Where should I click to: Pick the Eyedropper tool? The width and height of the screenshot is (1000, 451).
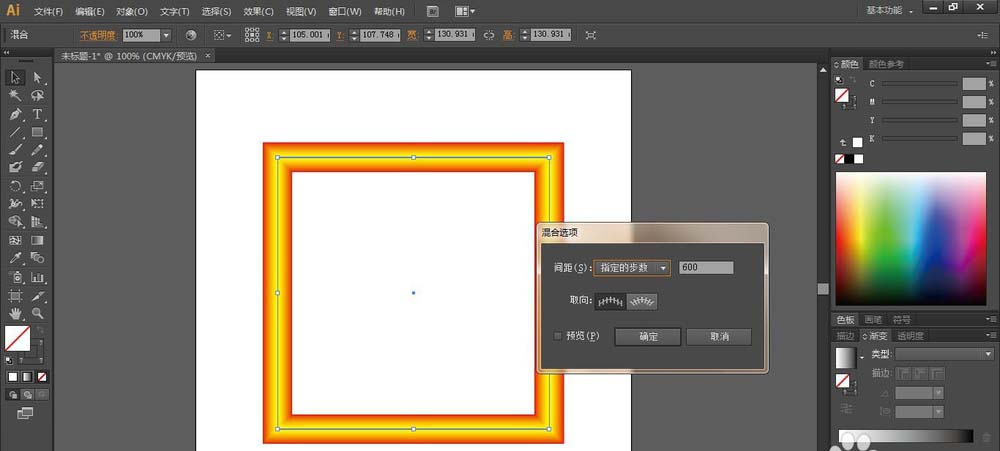pyautogui.click(x=16, y=259)
